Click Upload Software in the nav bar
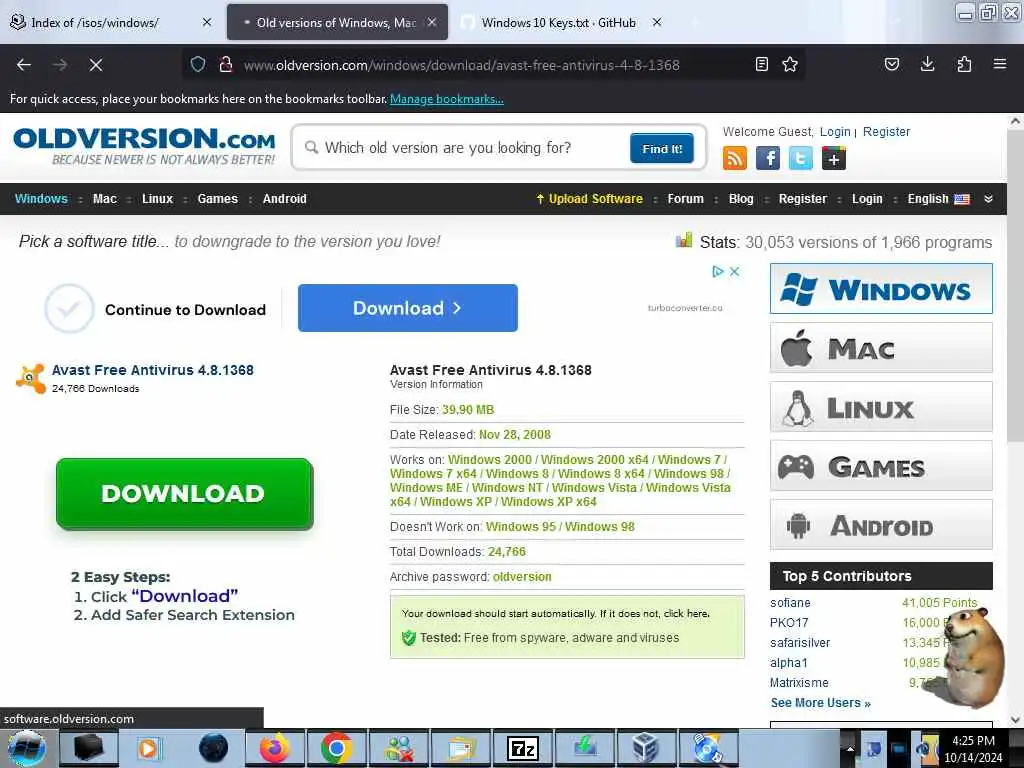1024x768 pixels. point(590,199)
